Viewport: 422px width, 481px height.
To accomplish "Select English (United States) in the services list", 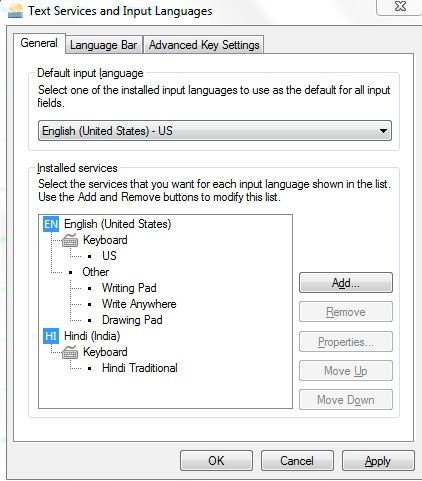I will click(117, 224).
